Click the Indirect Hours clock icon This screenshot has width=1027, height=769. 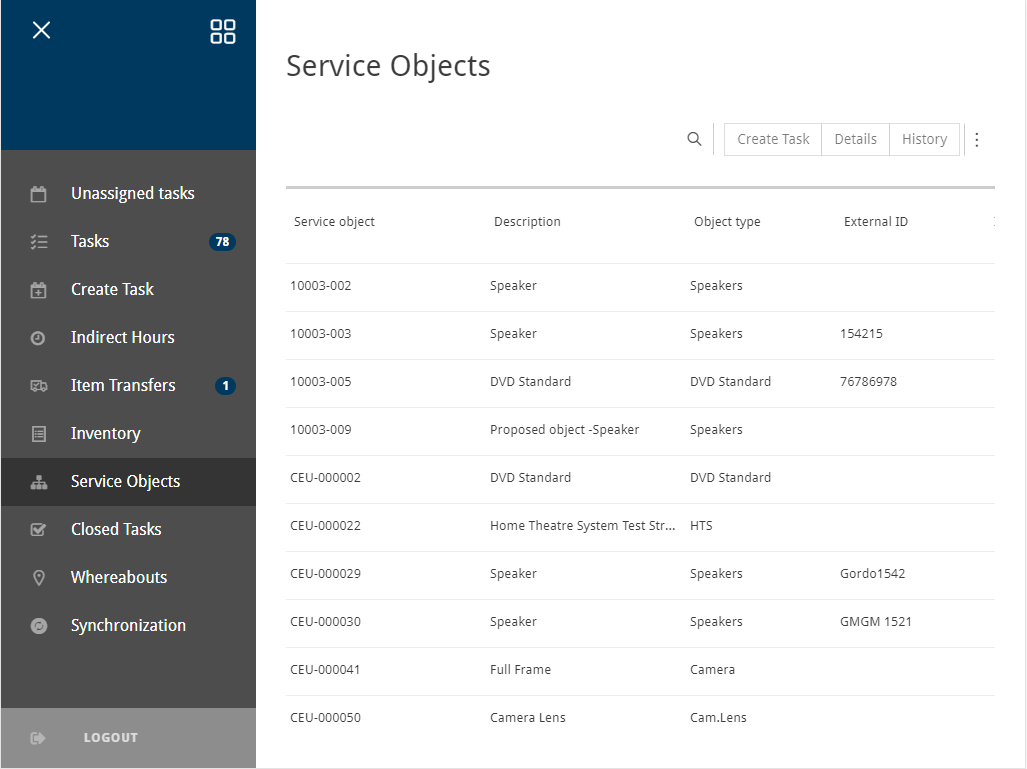tap(39, 338)
